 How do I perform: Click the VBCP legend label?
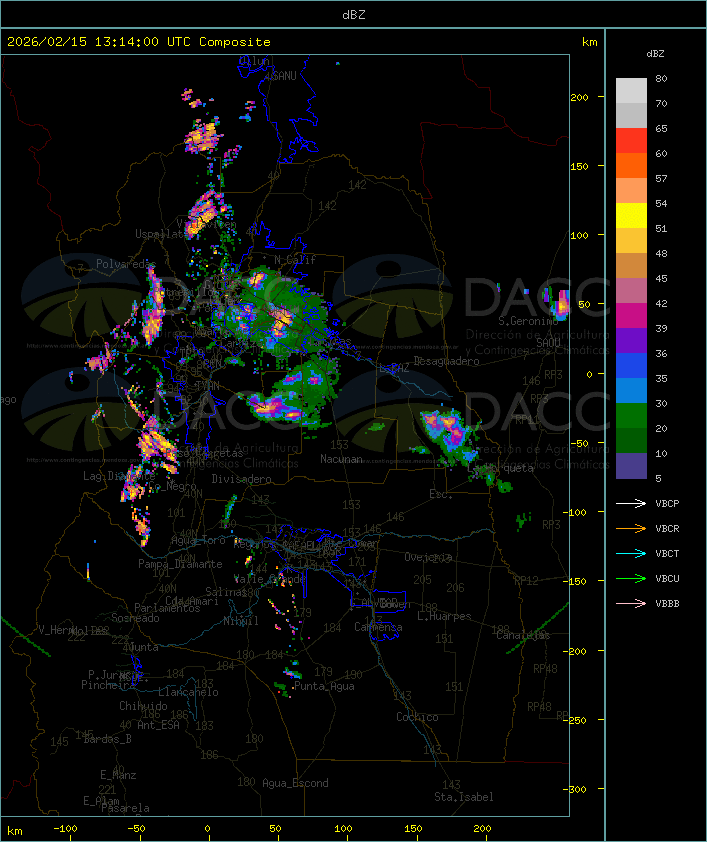667,504
